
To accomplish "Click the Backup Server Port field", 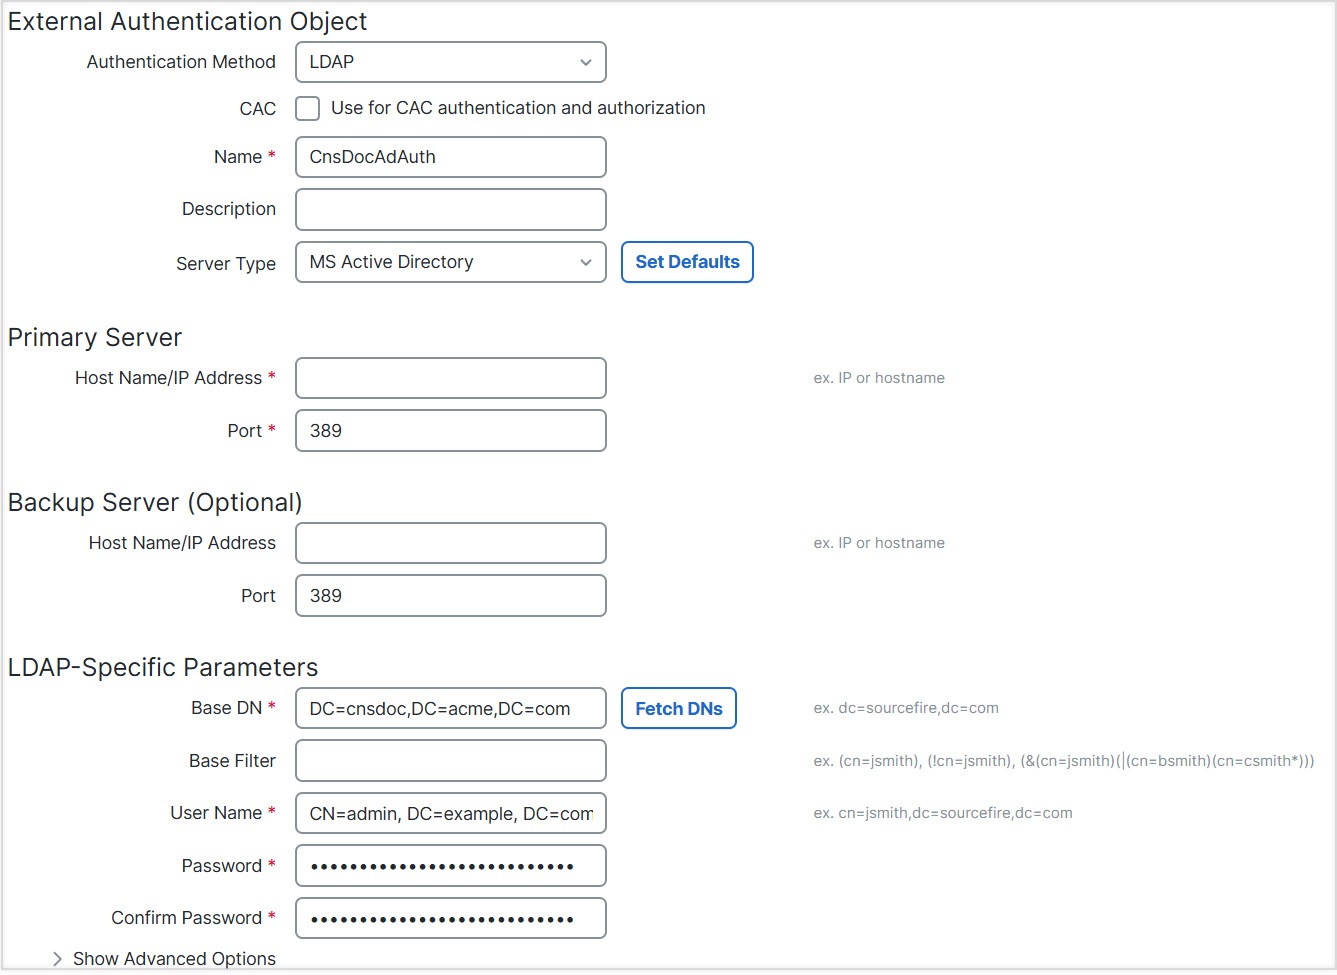I will tap(450, 596).
